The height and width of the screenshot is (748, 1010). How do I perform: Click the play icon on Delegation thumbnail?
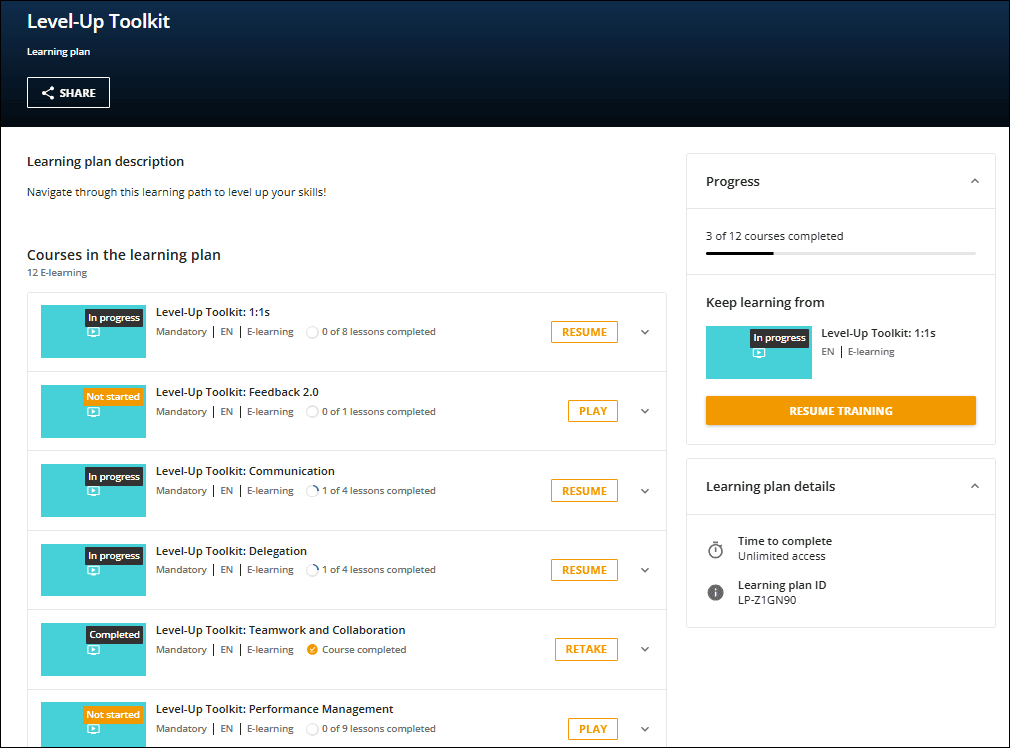93,570
